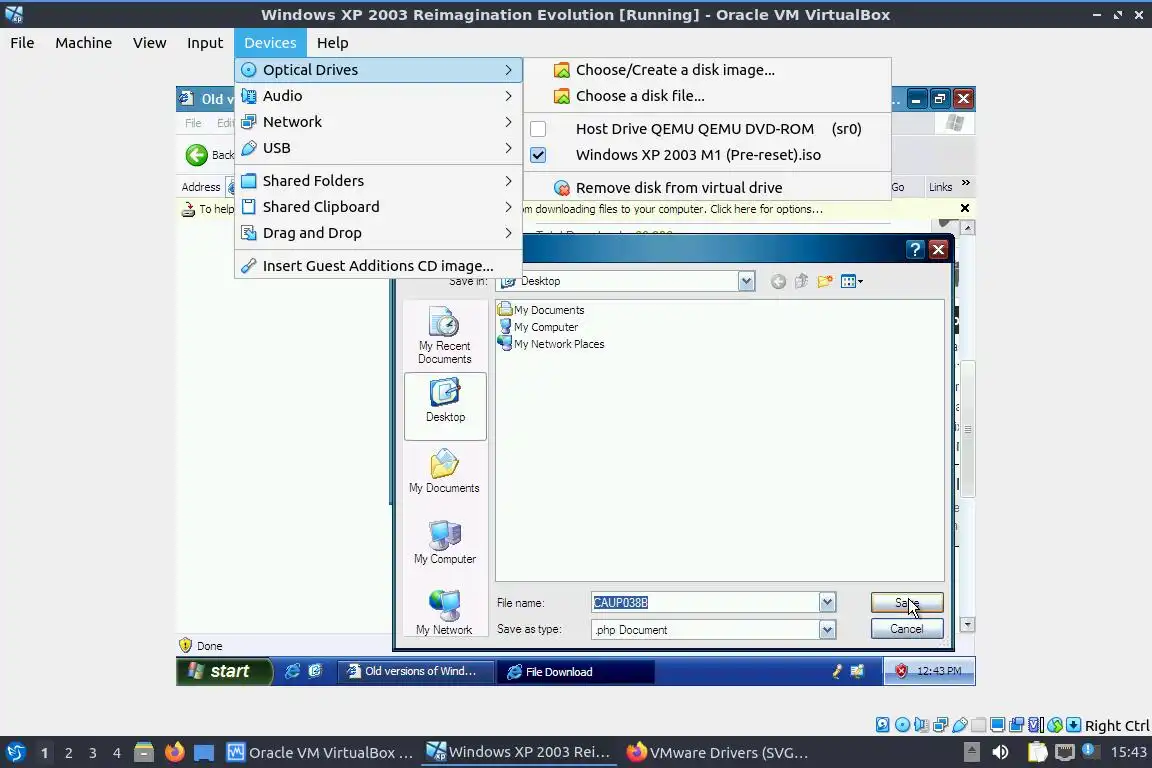Select My Network Places in the file list
The image size is (1152, 768).
click(551, 343)
